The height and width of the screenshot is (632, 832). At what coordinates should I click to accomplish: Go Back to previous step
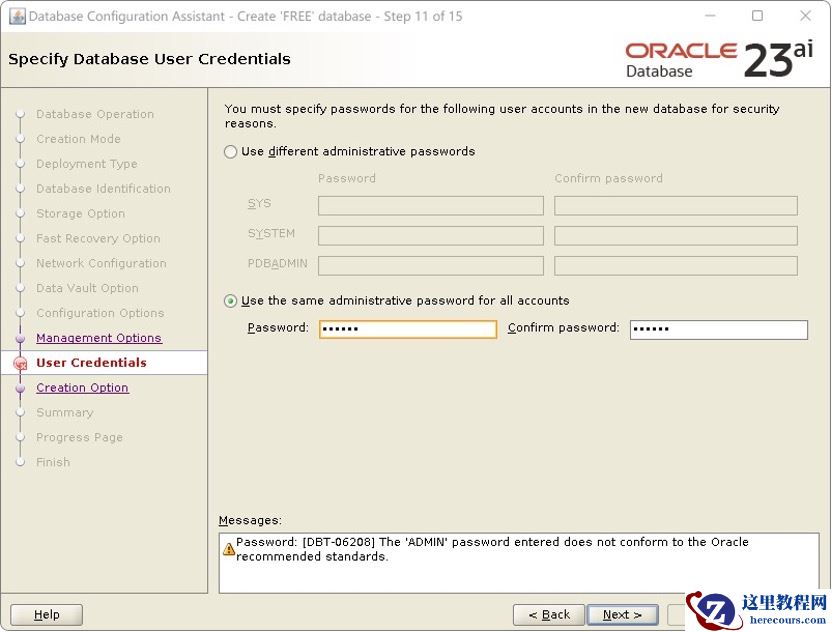point(549,614)
